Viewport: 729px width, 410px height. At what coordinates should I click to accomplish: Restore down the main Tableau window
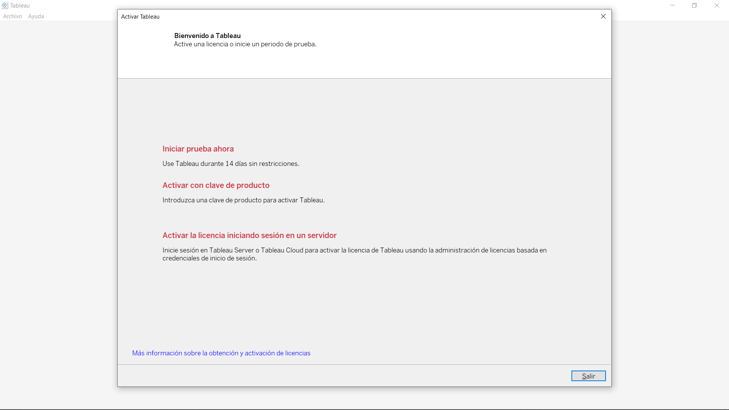[x=694, y=6]
